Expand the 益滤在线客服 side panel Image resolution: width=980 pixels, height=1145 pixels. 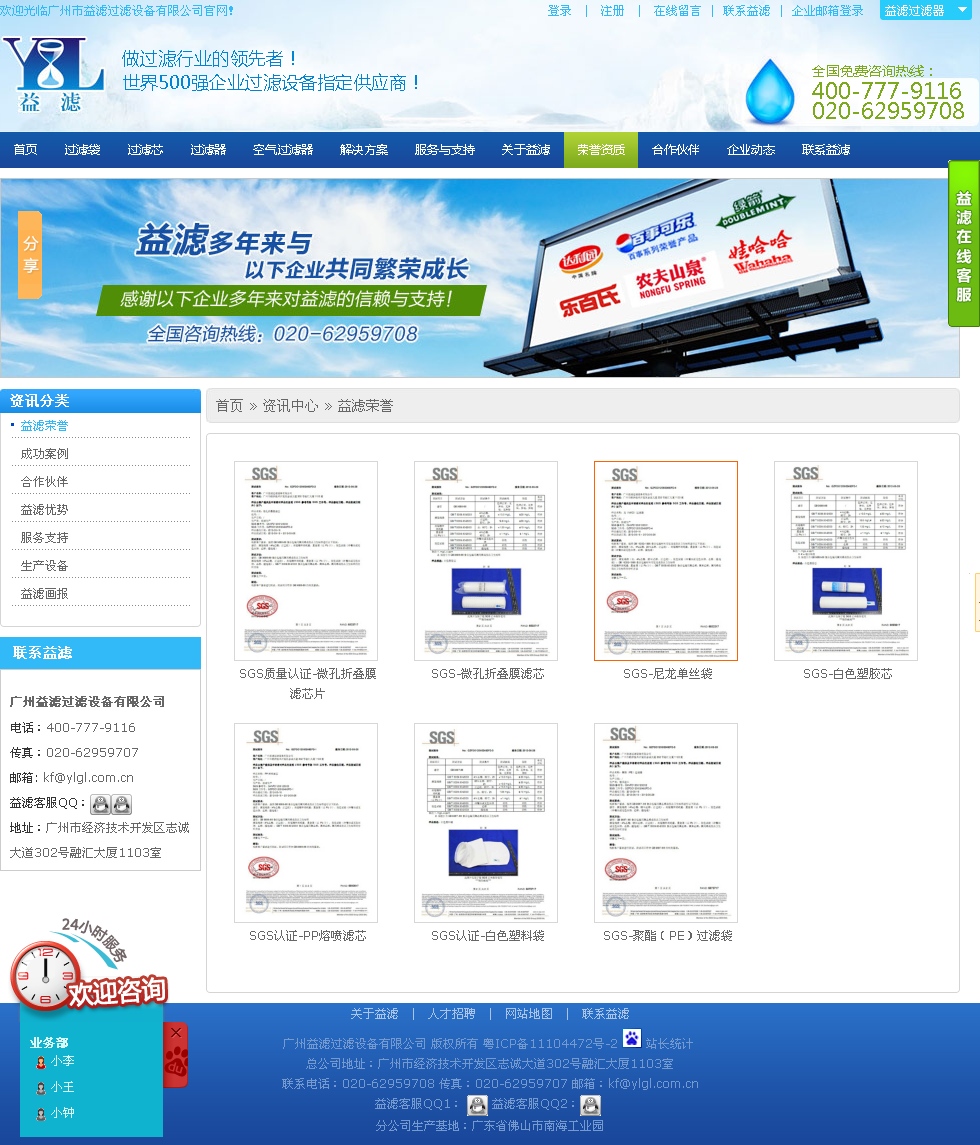(x=963, y=245)
